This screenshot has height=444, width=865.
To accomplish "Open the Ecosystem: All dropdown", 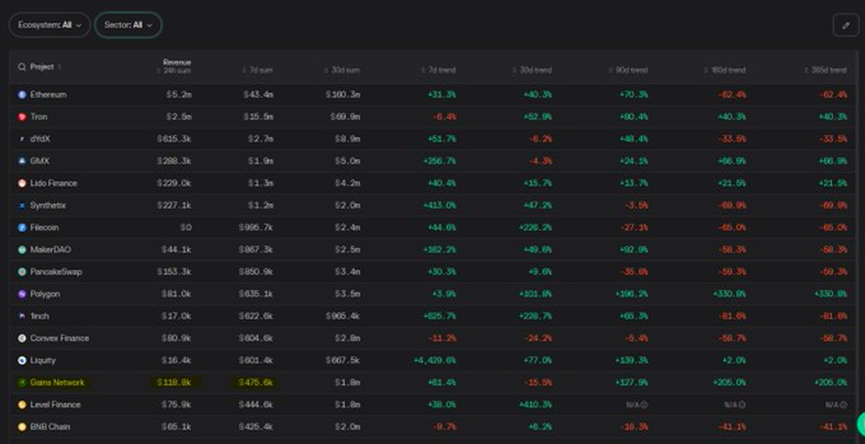I will 50,25.
